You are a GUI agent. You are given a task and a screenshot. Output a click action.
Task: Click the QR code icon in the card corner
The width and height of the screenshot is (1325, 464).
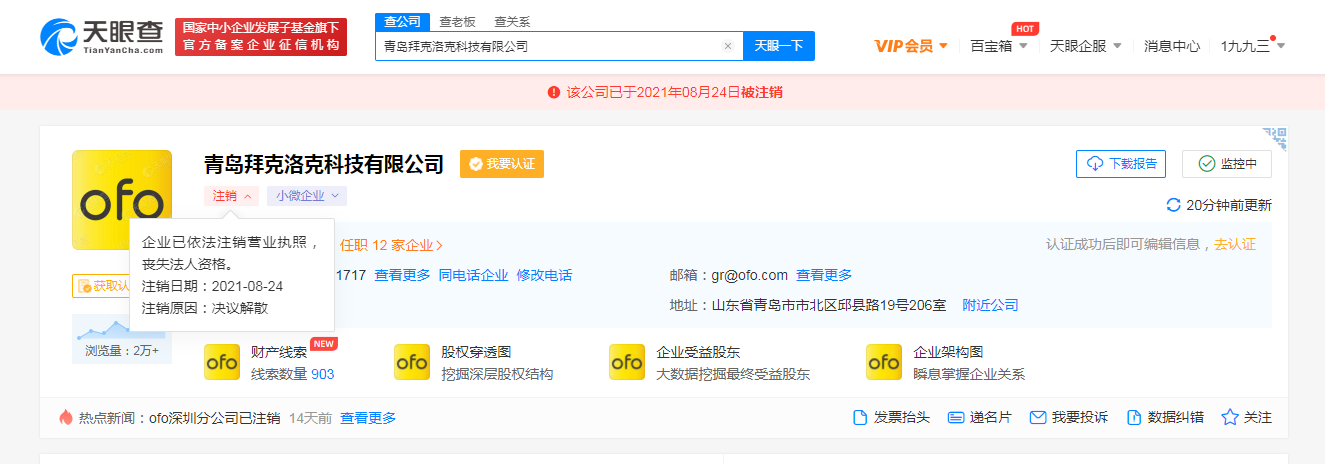pyautogui.click(x=1275, y=138)
